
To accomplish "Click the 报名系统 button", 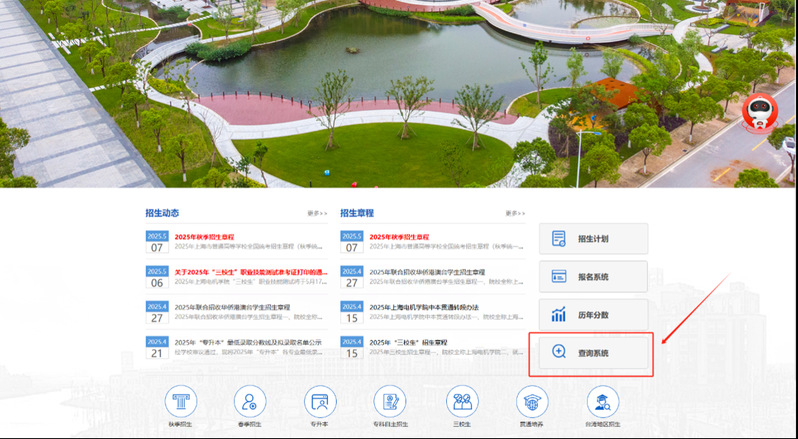I will (593, 277).
